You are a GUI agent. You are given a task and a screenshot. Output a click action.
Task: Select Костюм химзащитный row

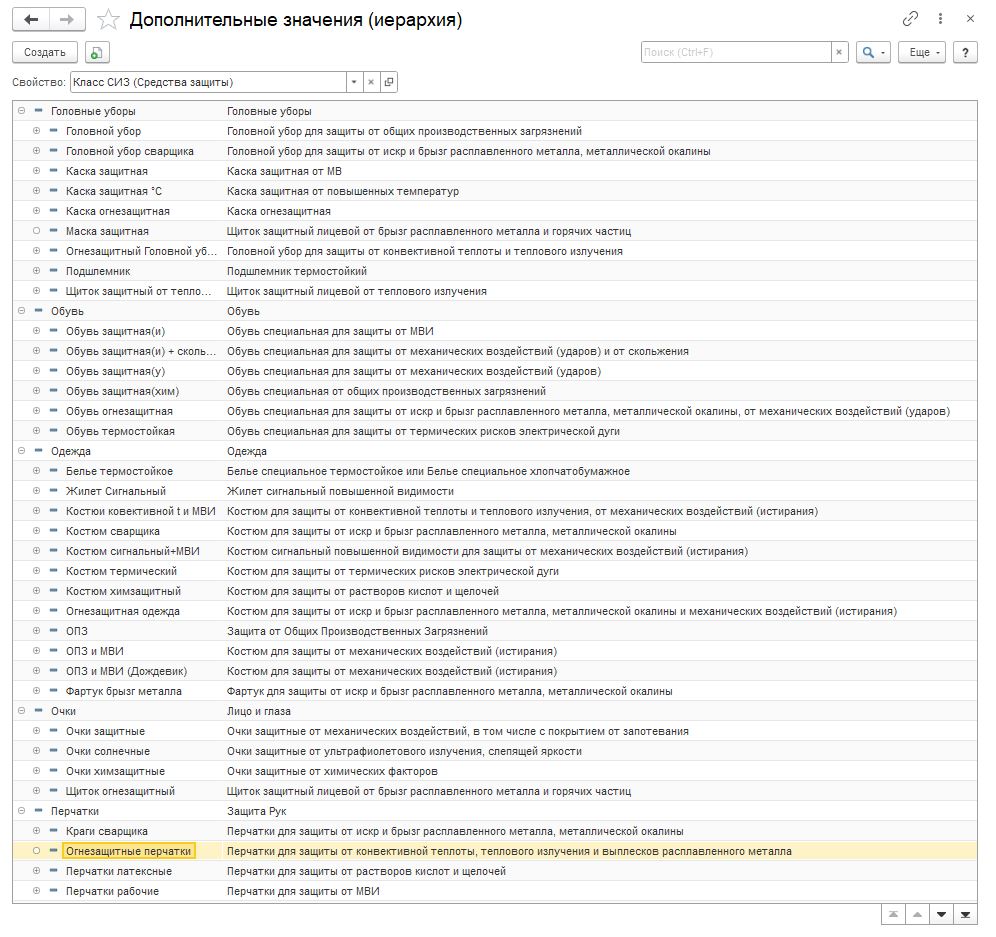click(x=494, y=591)
